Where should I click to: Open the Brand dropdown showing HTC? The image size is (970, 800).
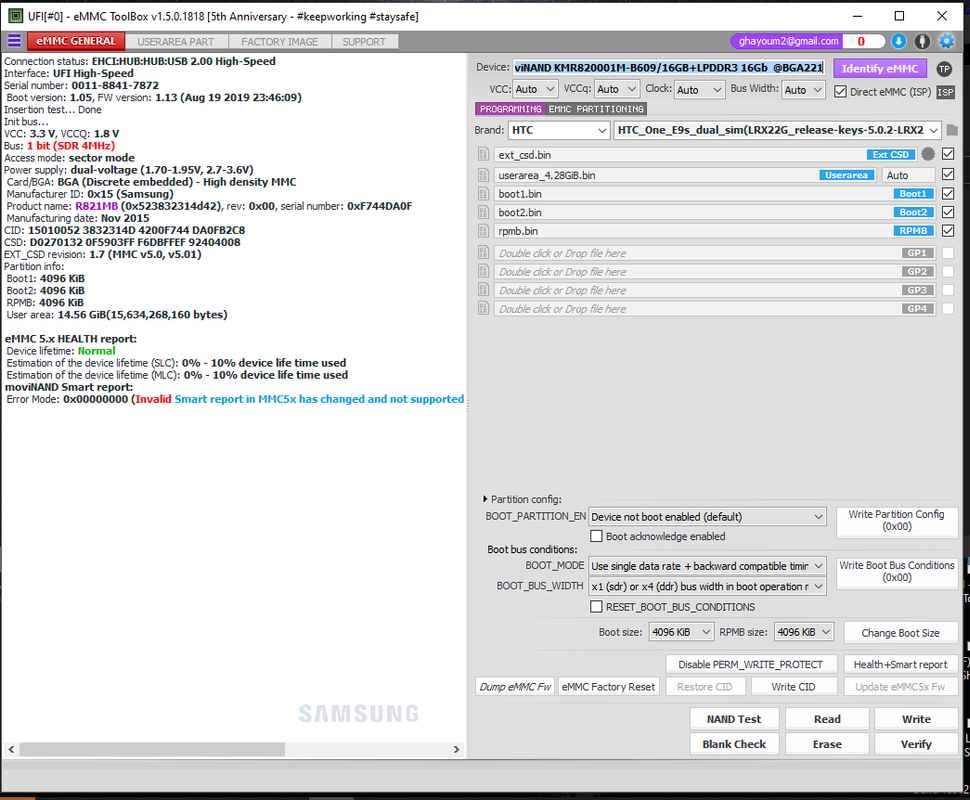tap(559, 131)
